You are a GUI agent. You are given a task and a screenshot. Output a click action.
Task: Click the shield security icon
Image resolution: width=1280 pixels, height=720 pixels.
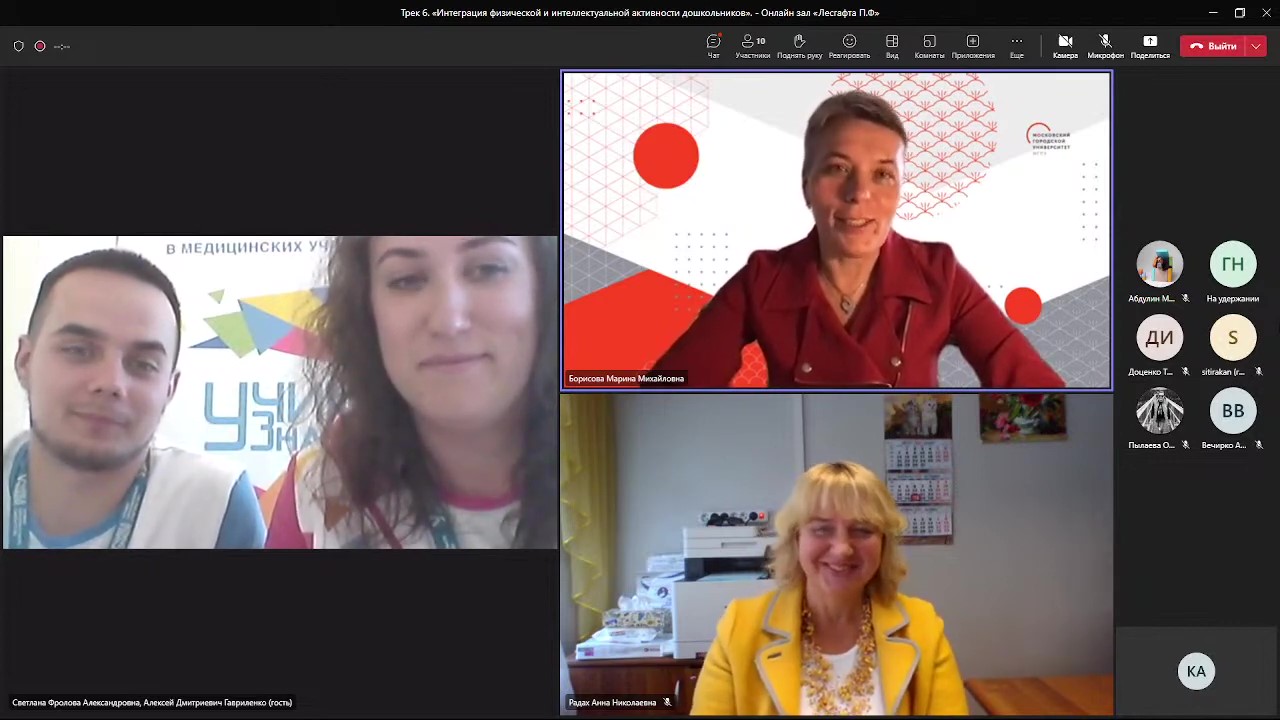(x=18, y=46)
